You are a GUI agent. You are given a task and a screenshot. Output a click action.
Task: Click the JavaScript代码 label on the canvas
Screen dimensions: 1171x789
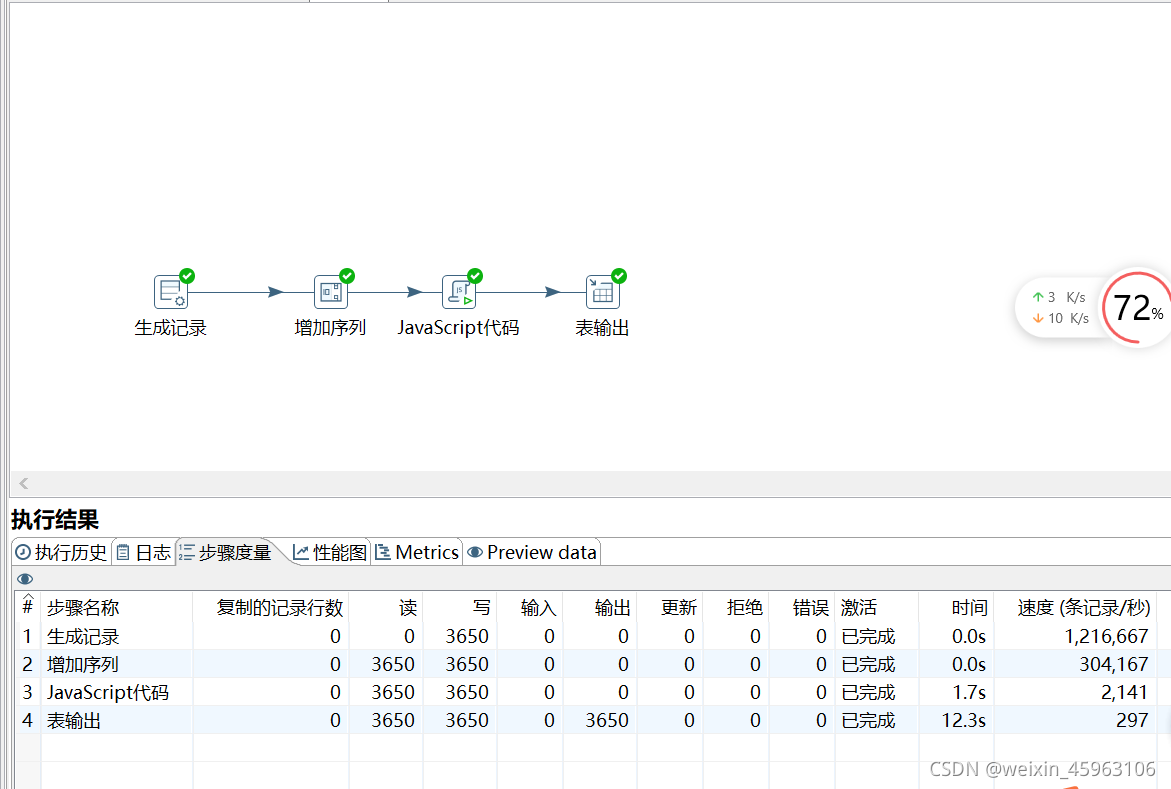click(458, 328)
